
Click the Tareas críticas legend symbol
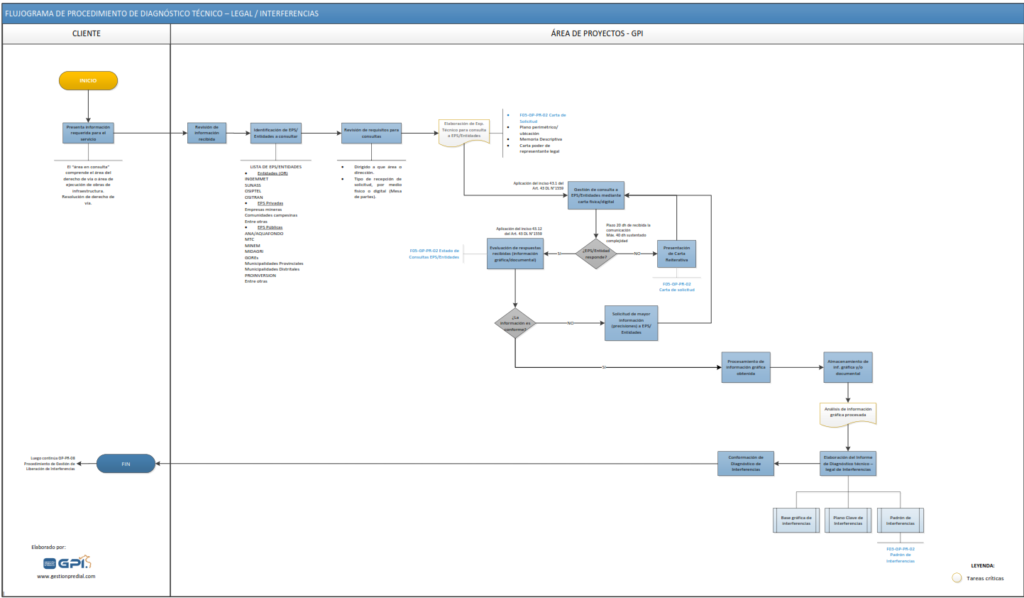pyautogui.click(x=955, y=577)
